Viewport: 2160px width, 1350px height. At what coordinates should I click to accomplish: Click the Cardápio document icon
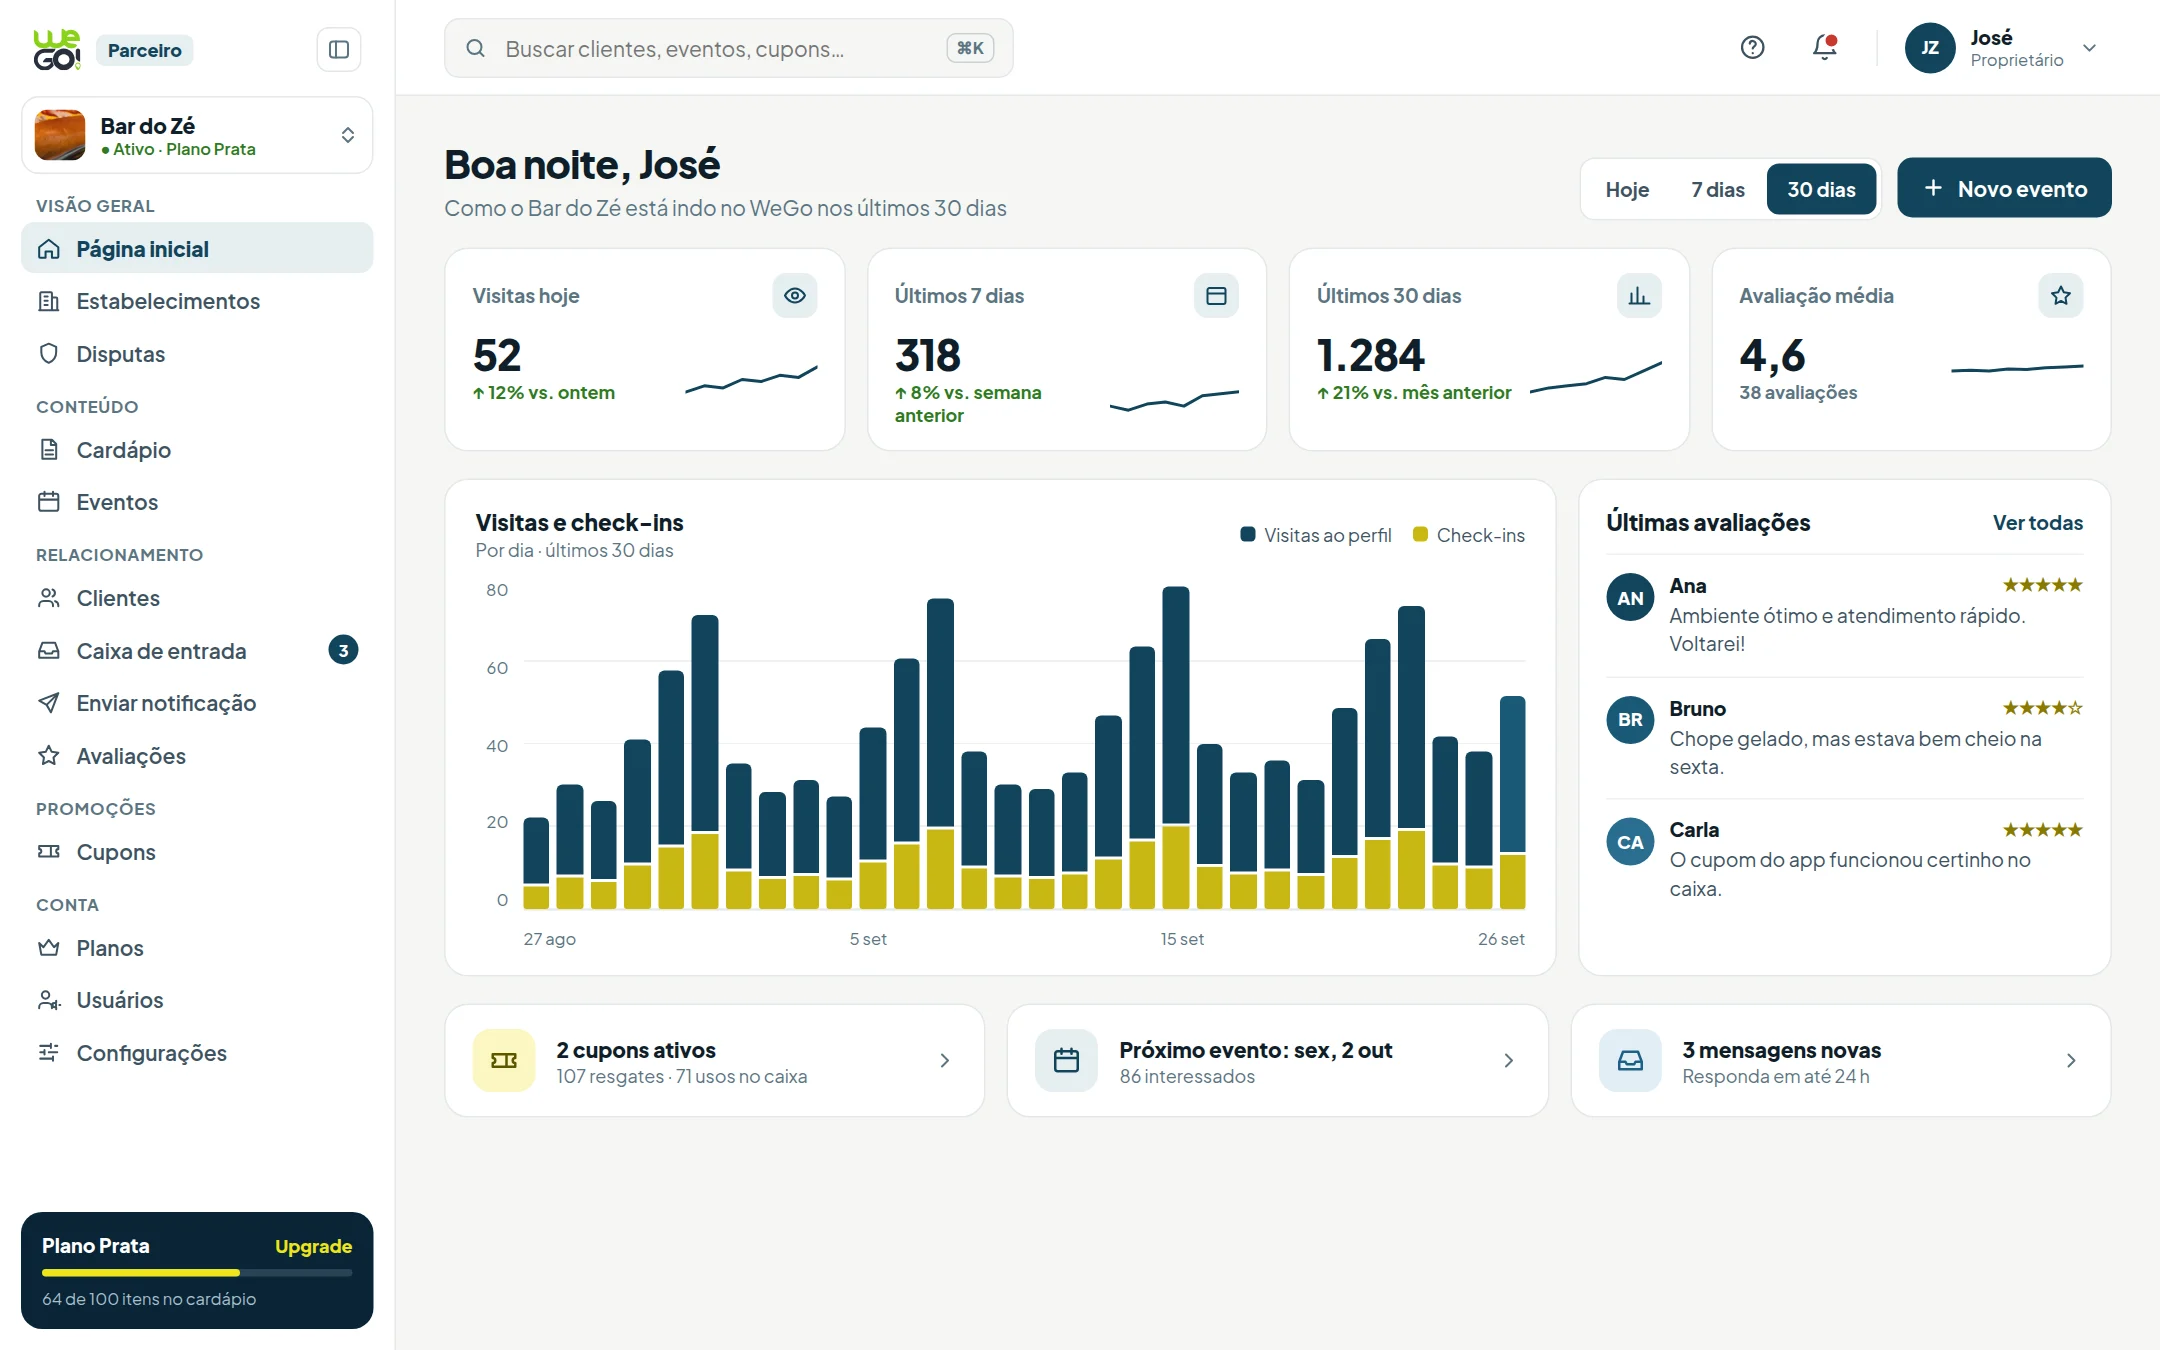point(49,450)
